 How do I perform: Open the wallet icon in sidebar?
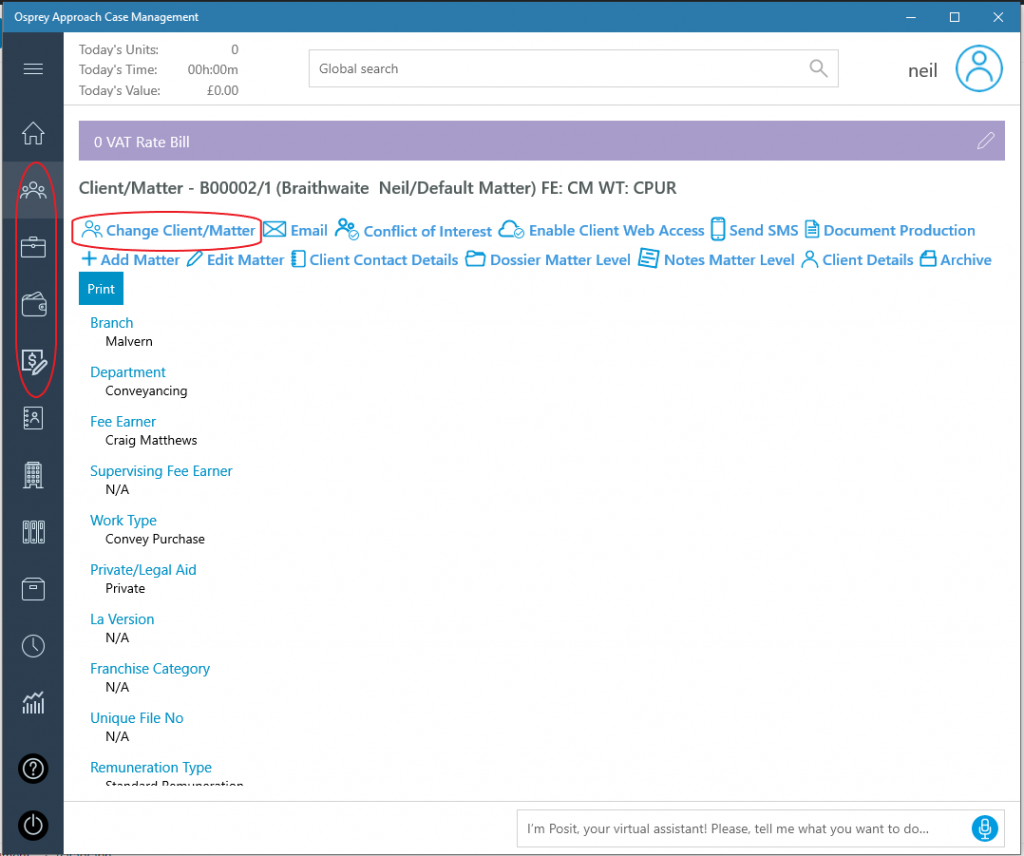[33, 304]
